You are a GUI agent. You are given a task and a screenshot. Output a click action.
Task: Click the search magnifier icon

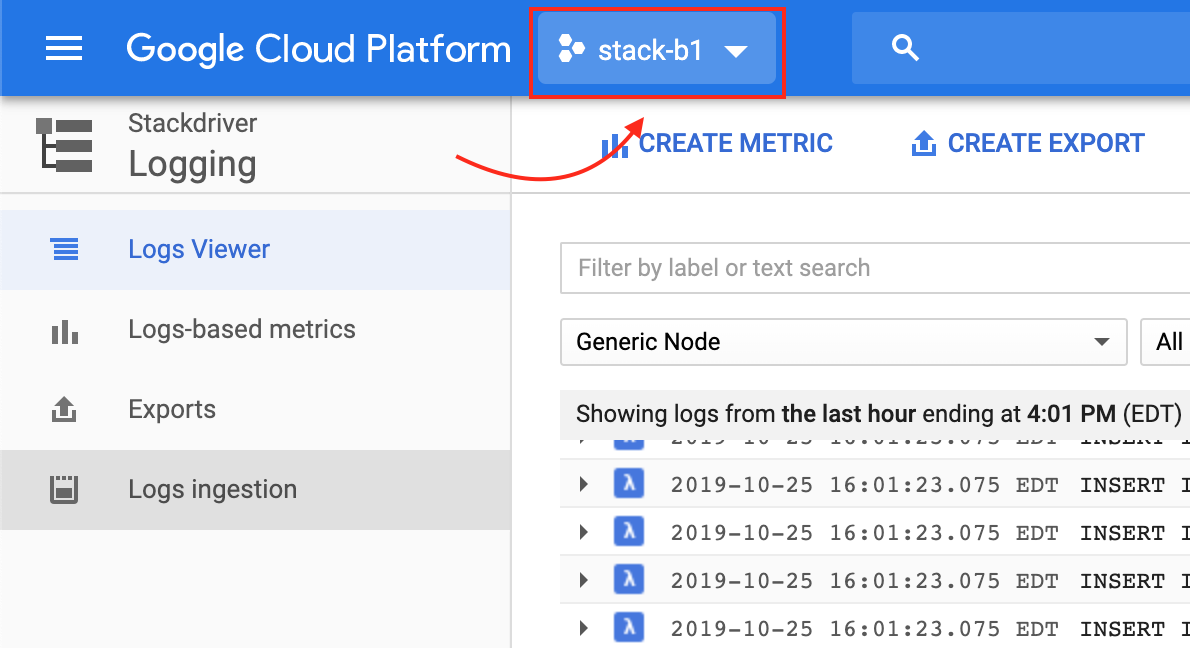[905, 48]
